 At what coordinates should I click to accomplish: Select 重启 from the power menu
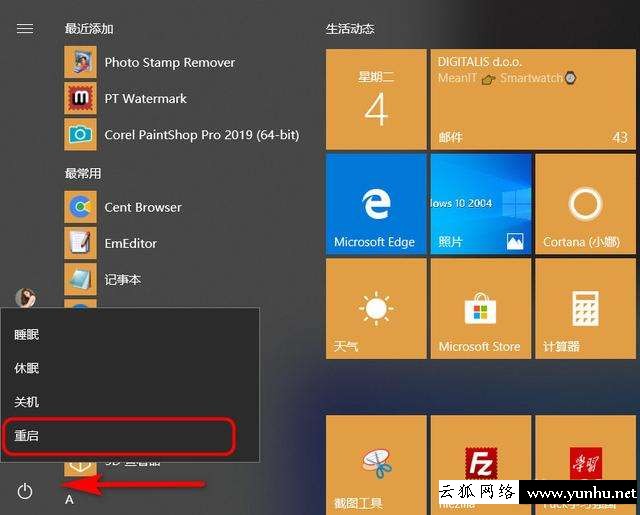point(130,435)
